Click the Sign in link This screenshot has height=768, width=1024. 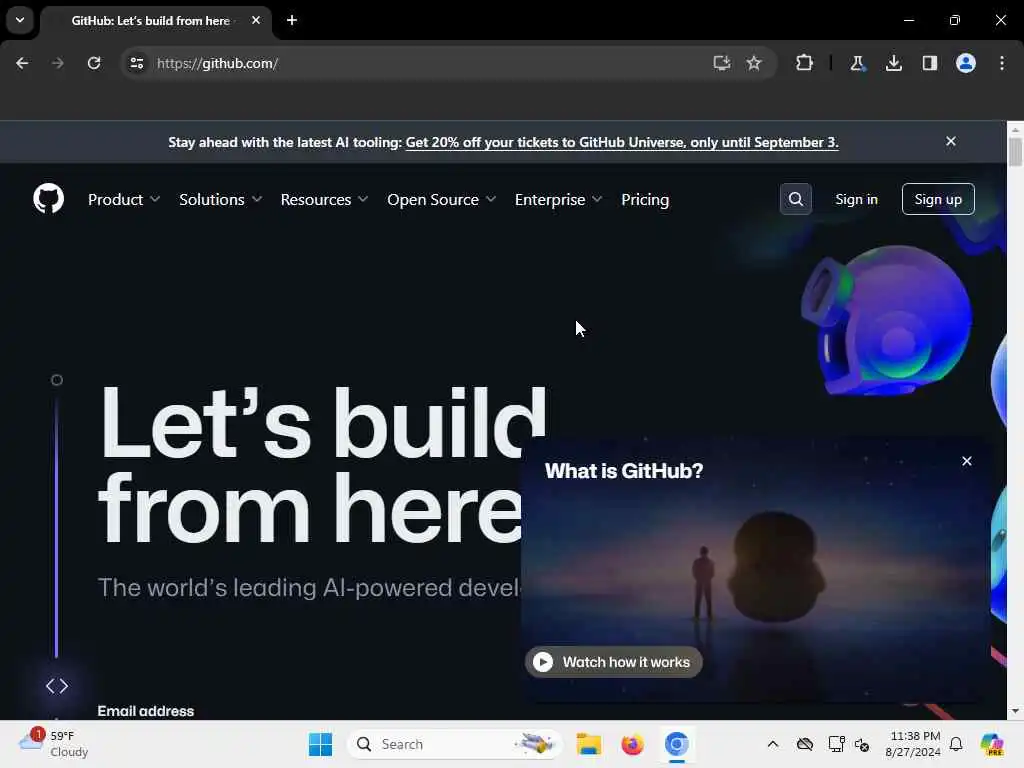tap(856, 199)
